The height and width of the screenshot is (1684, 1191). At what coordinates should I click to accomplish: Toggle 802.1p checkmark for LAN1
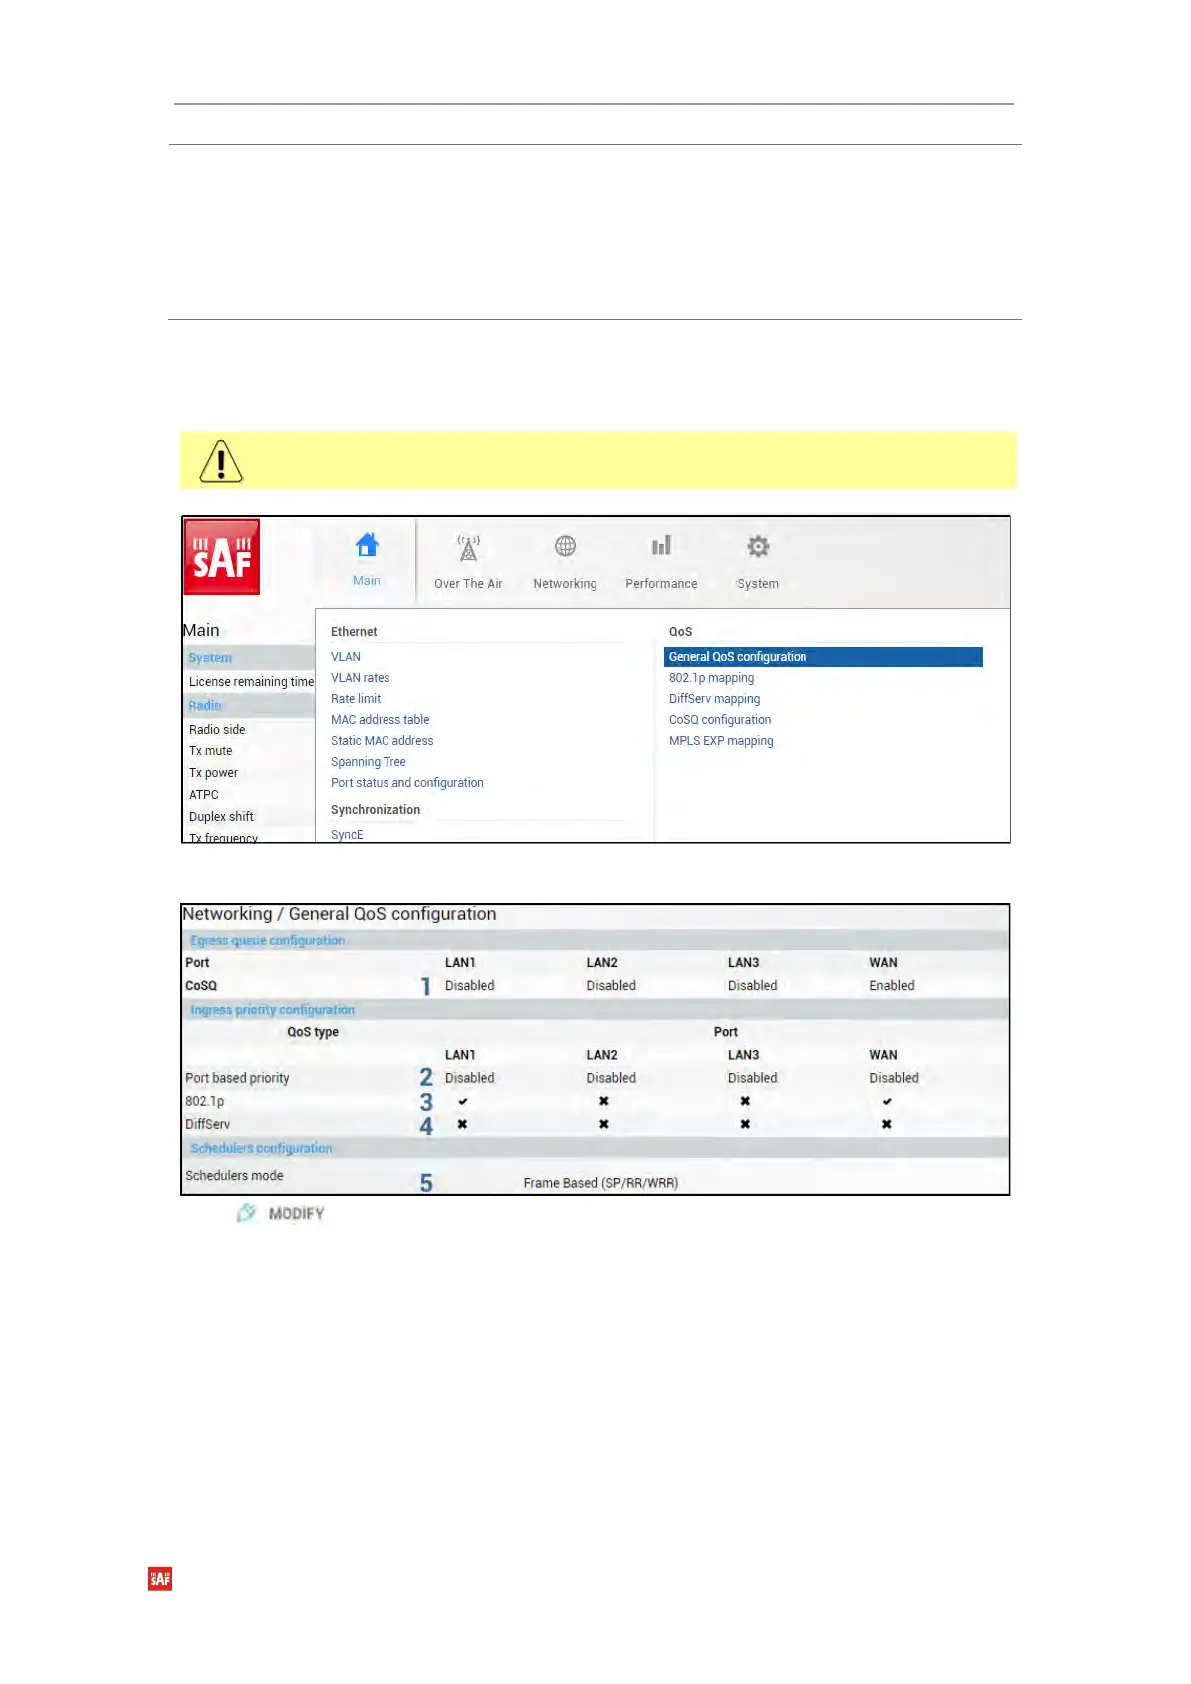[463, 1101]
